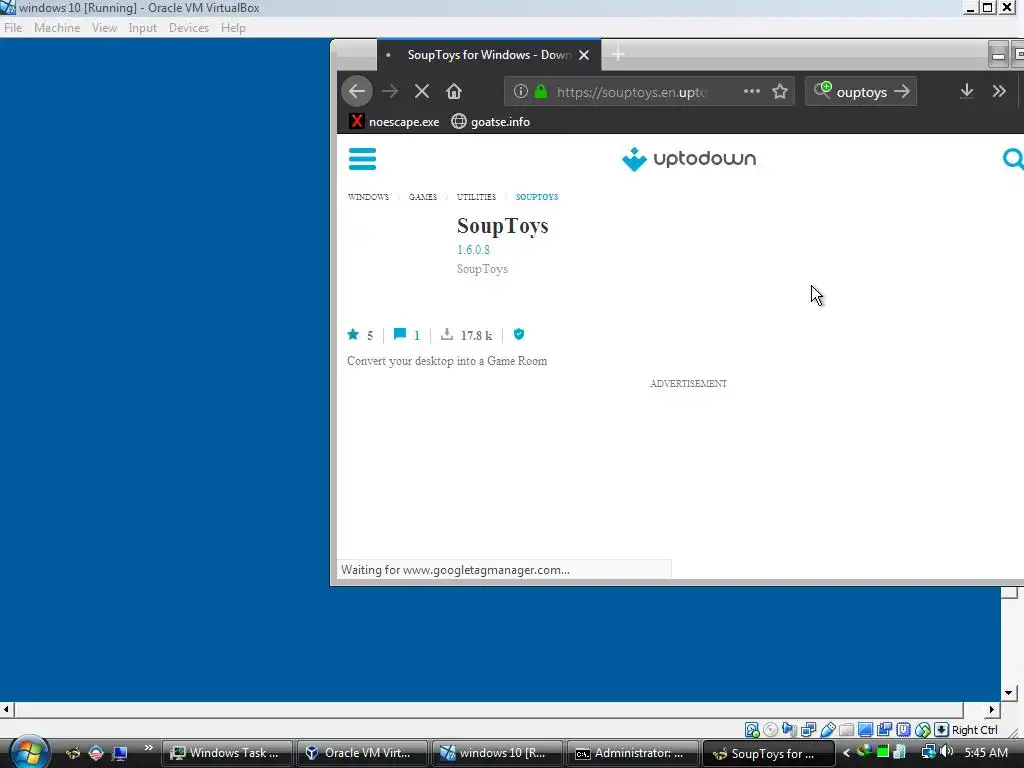Click the horizontal scrollbar left arrow

6,709
